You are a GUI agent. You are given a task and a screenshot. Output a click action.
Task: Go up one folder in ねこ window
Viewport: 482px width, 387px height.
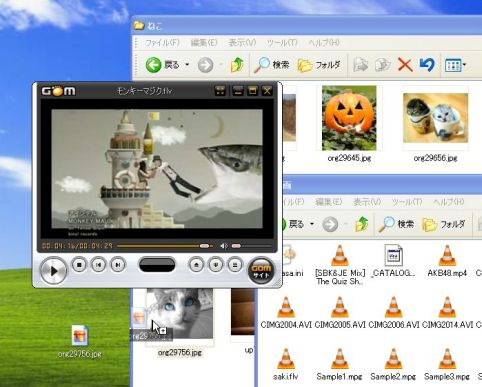(x=237, y=65)
